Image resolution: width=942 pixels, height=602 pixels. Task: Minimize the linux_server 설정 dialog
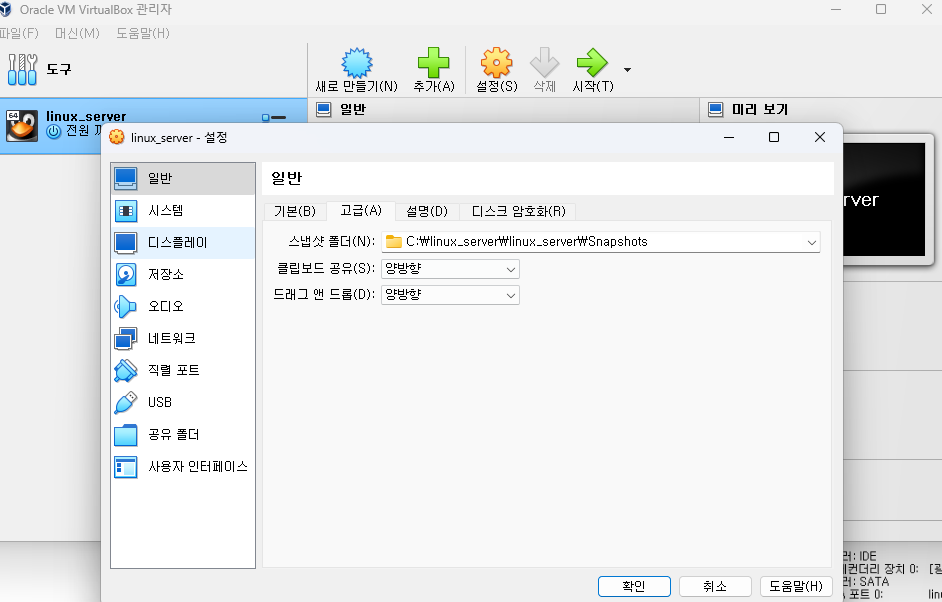[729, 138]
